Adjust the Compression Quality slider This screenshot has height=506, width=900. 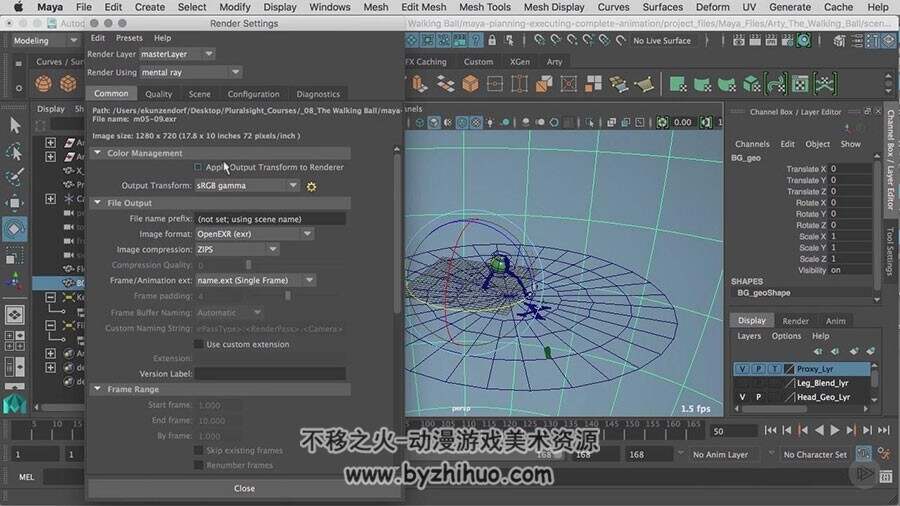249,265
